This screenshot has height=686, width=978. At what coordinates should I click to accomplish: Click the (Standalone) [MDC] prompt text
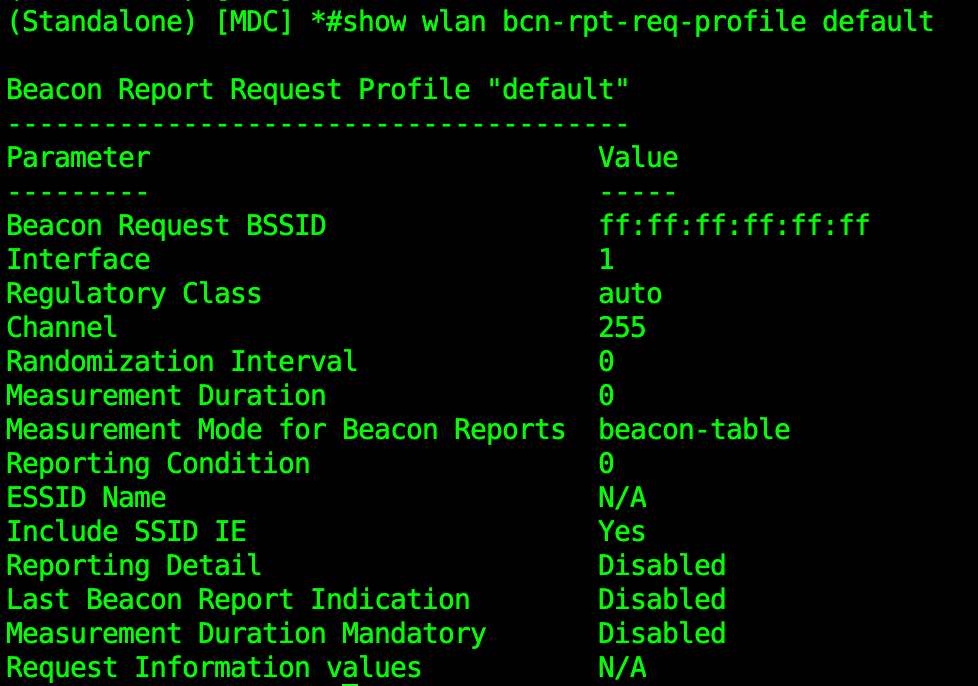pyautogui.click(x=150, y=21)
